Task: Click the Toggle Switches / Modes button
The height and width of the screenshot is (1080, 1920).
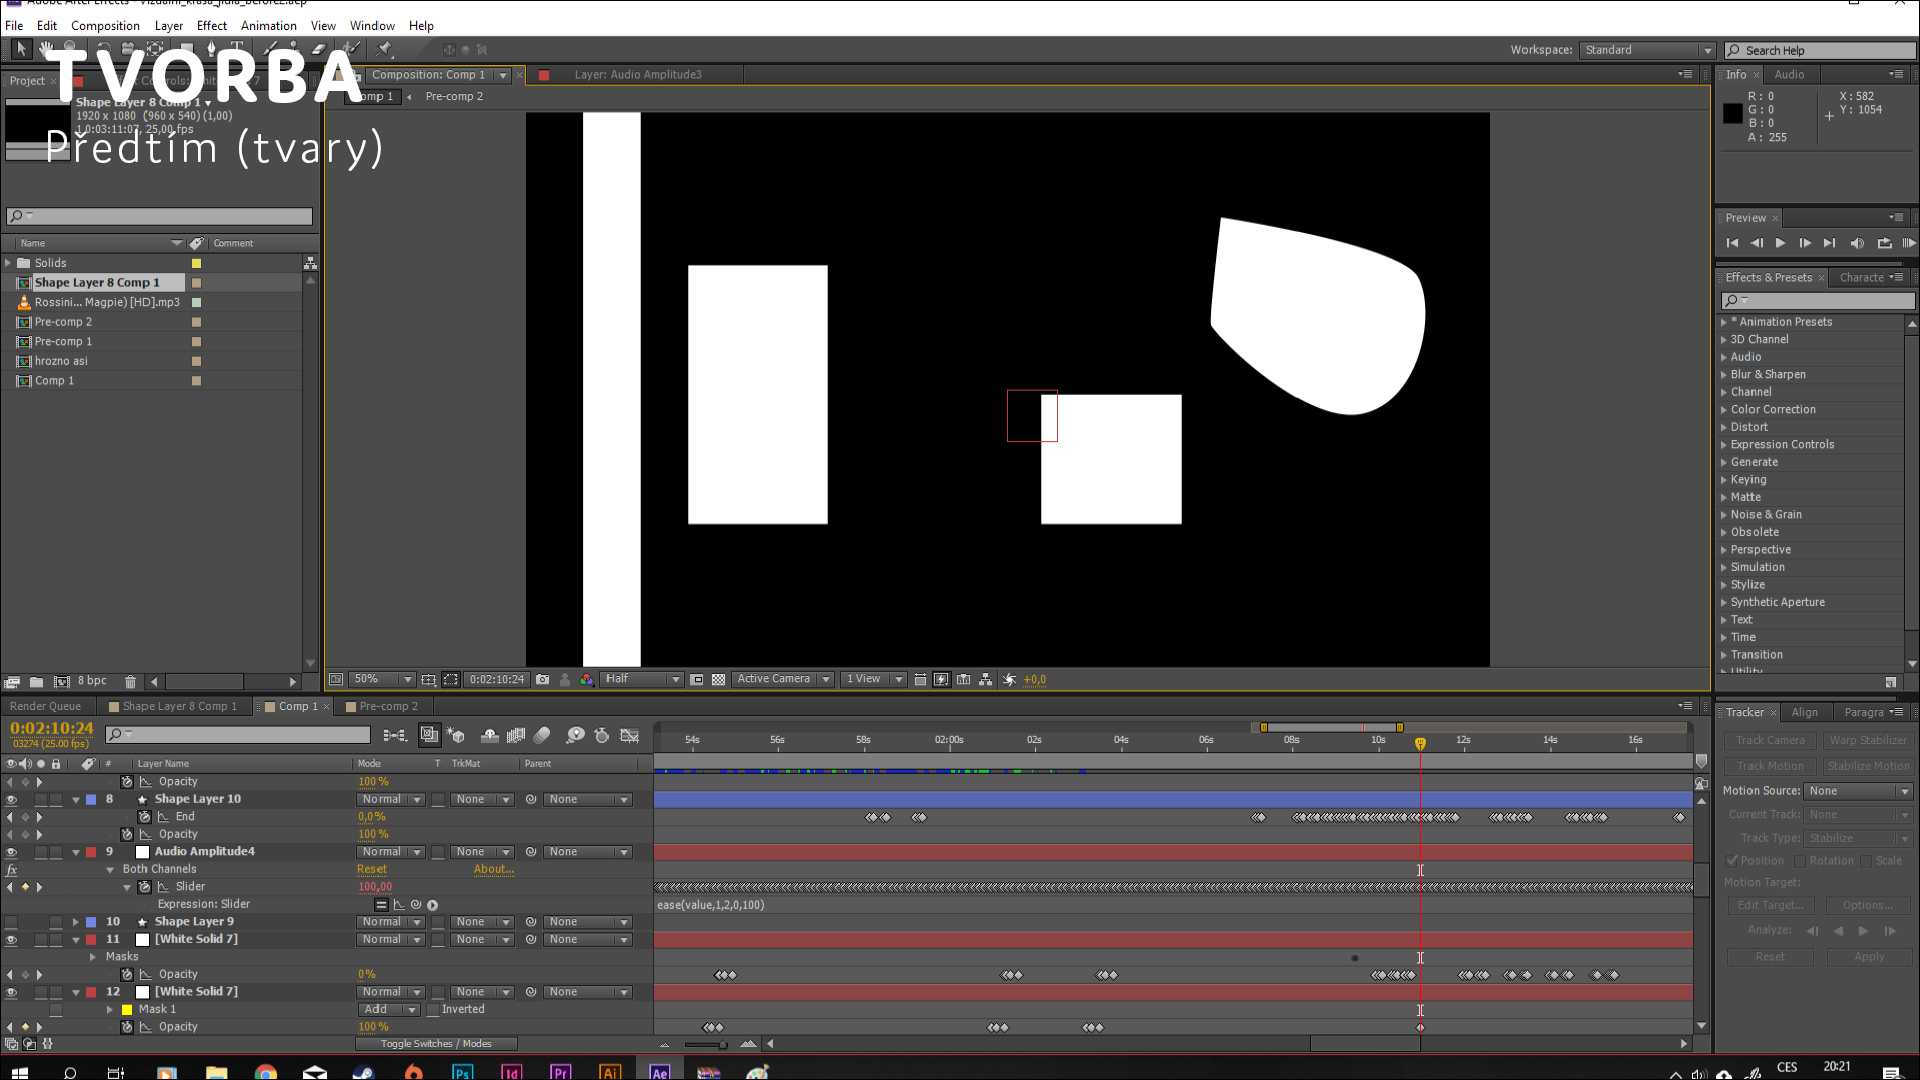Action: [x=436, y=1044]
